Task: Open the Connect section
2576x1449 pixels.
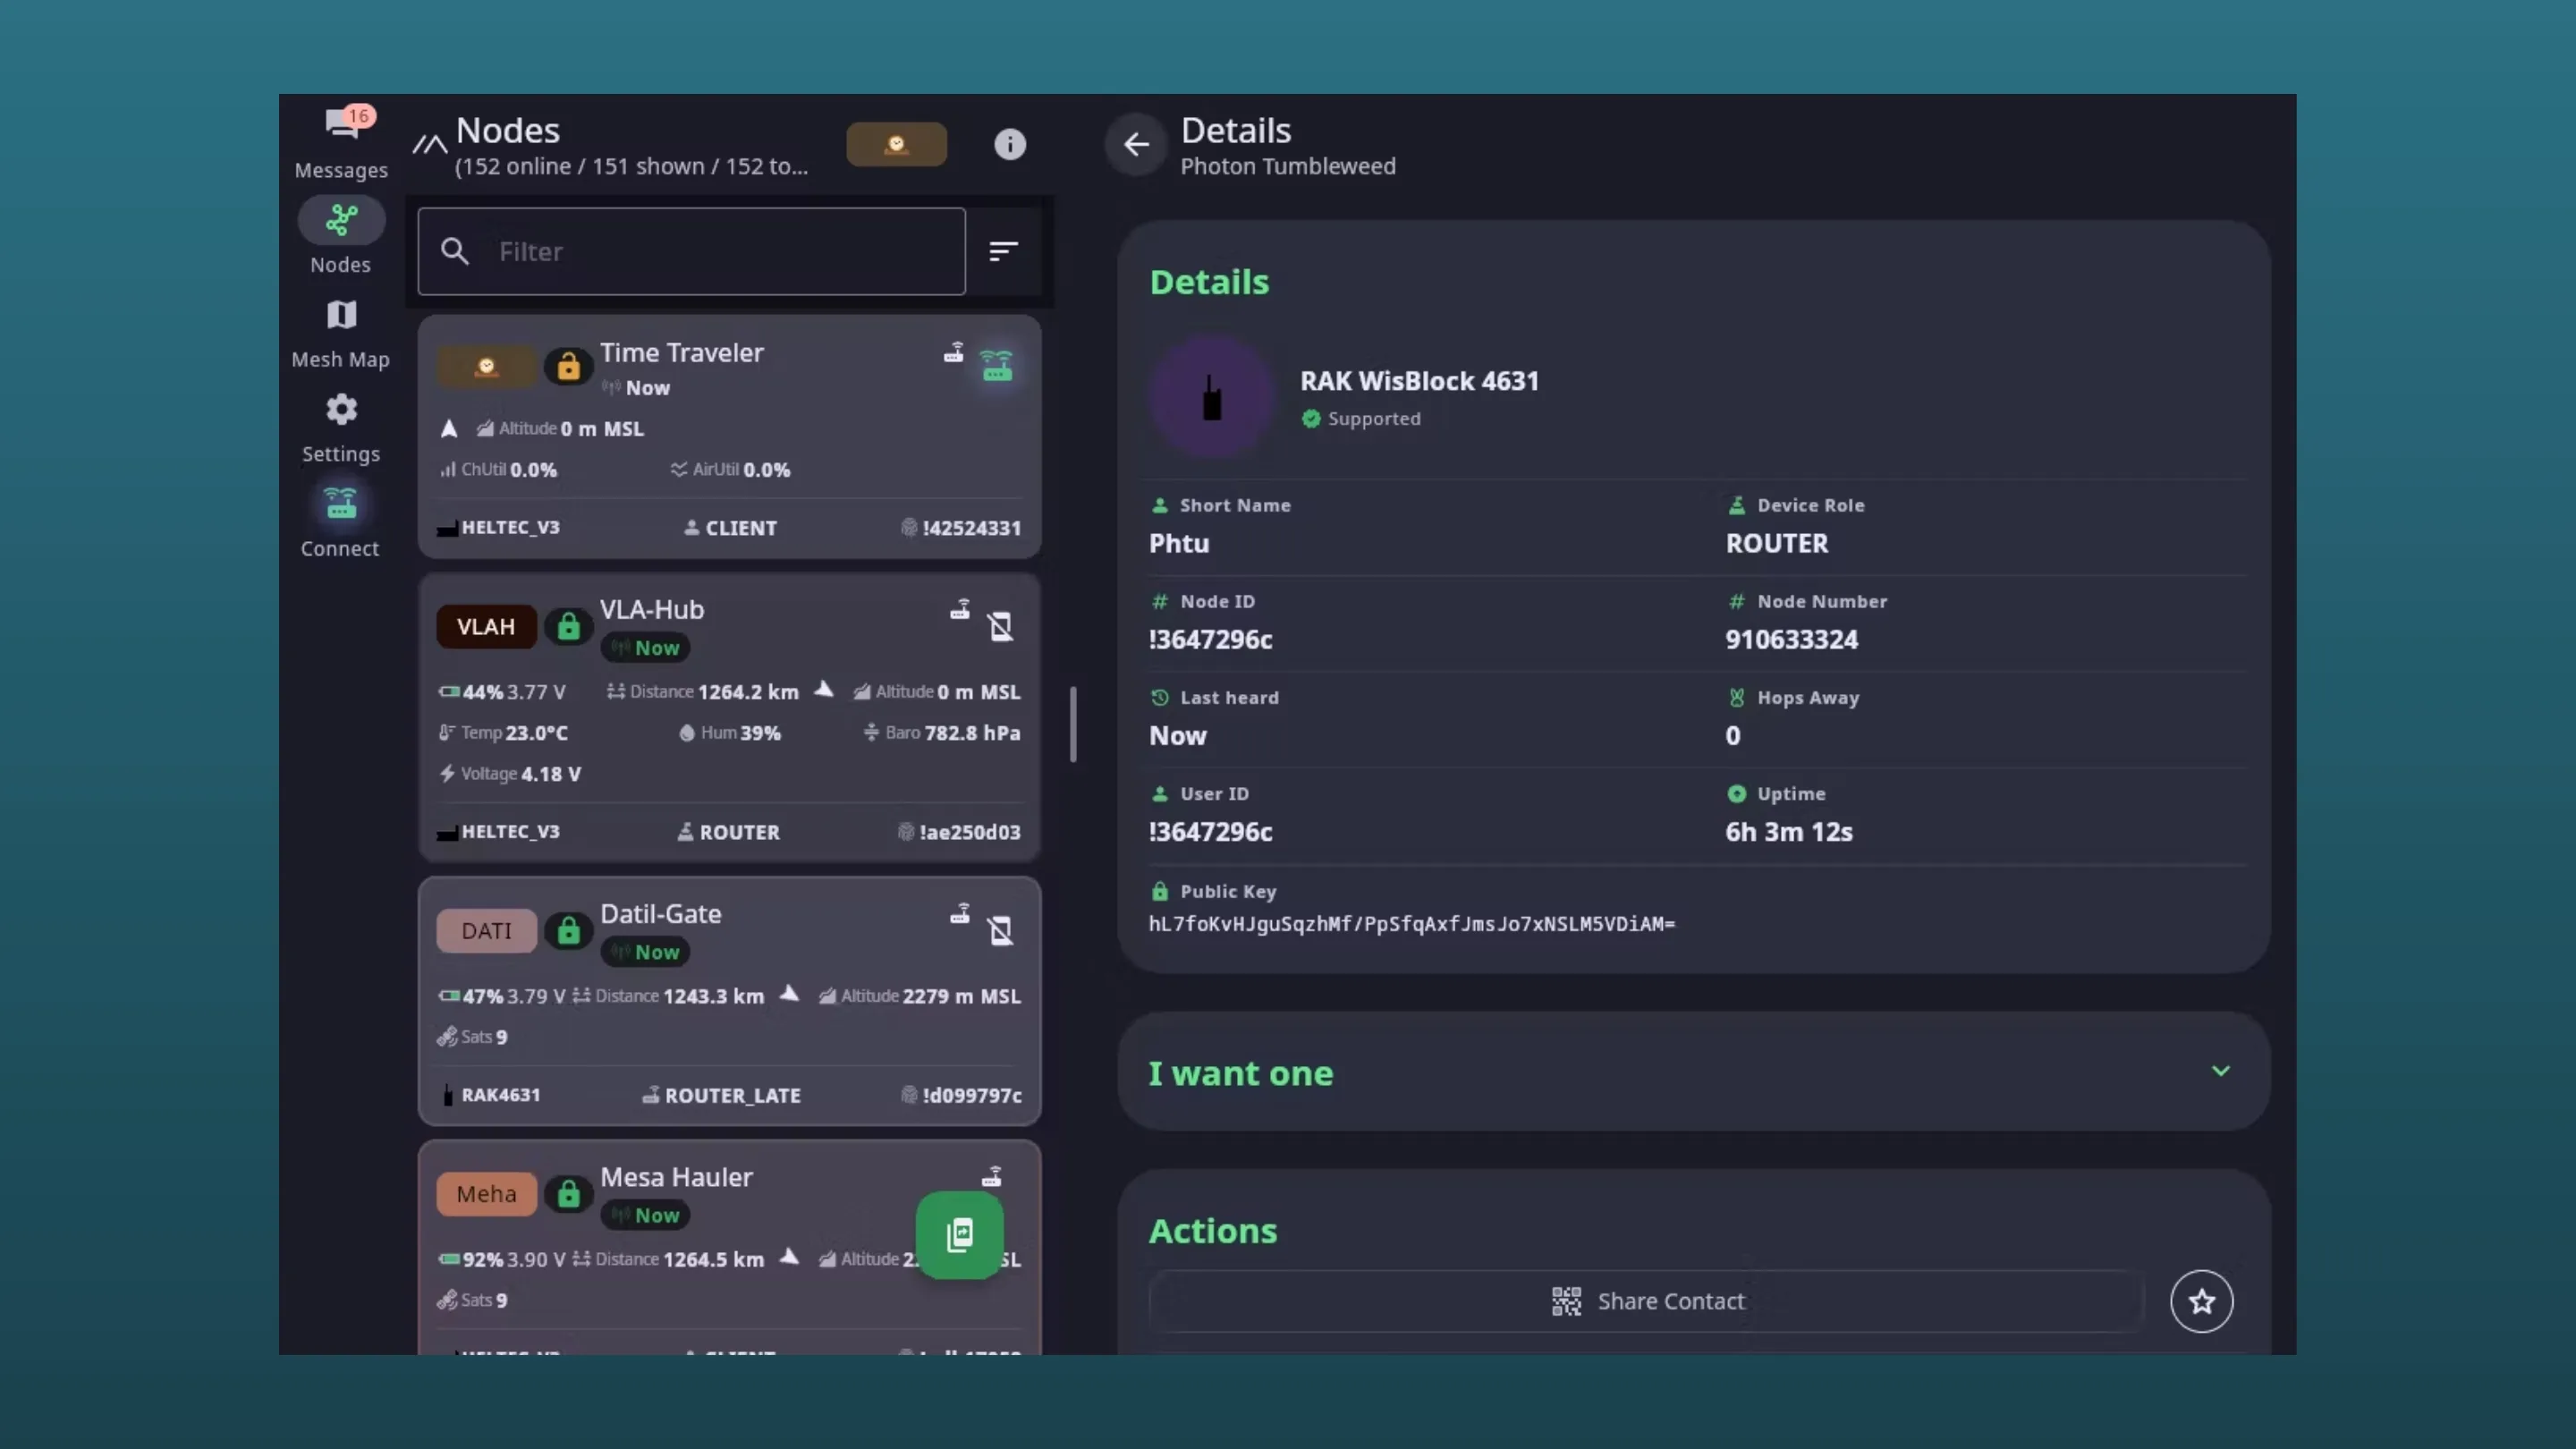Action: coord(341,522)
